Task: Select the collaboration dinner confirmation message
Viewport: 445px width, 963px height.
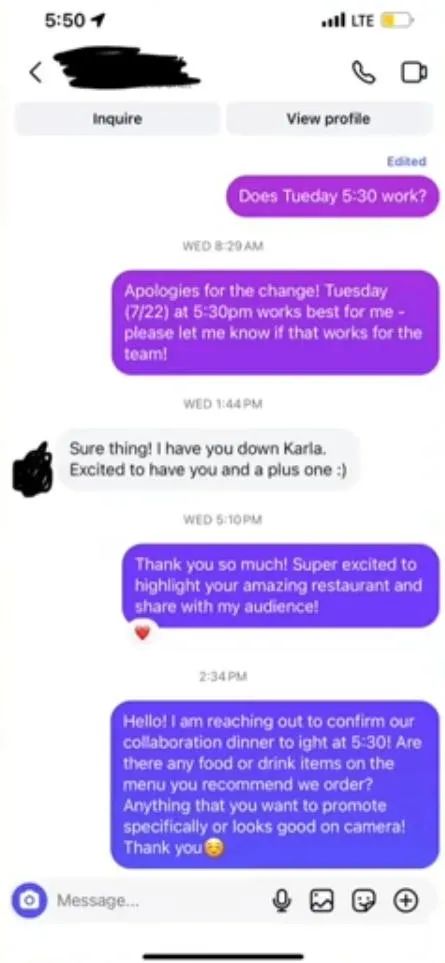Action: pyautogui.click(x=274, y=784)
